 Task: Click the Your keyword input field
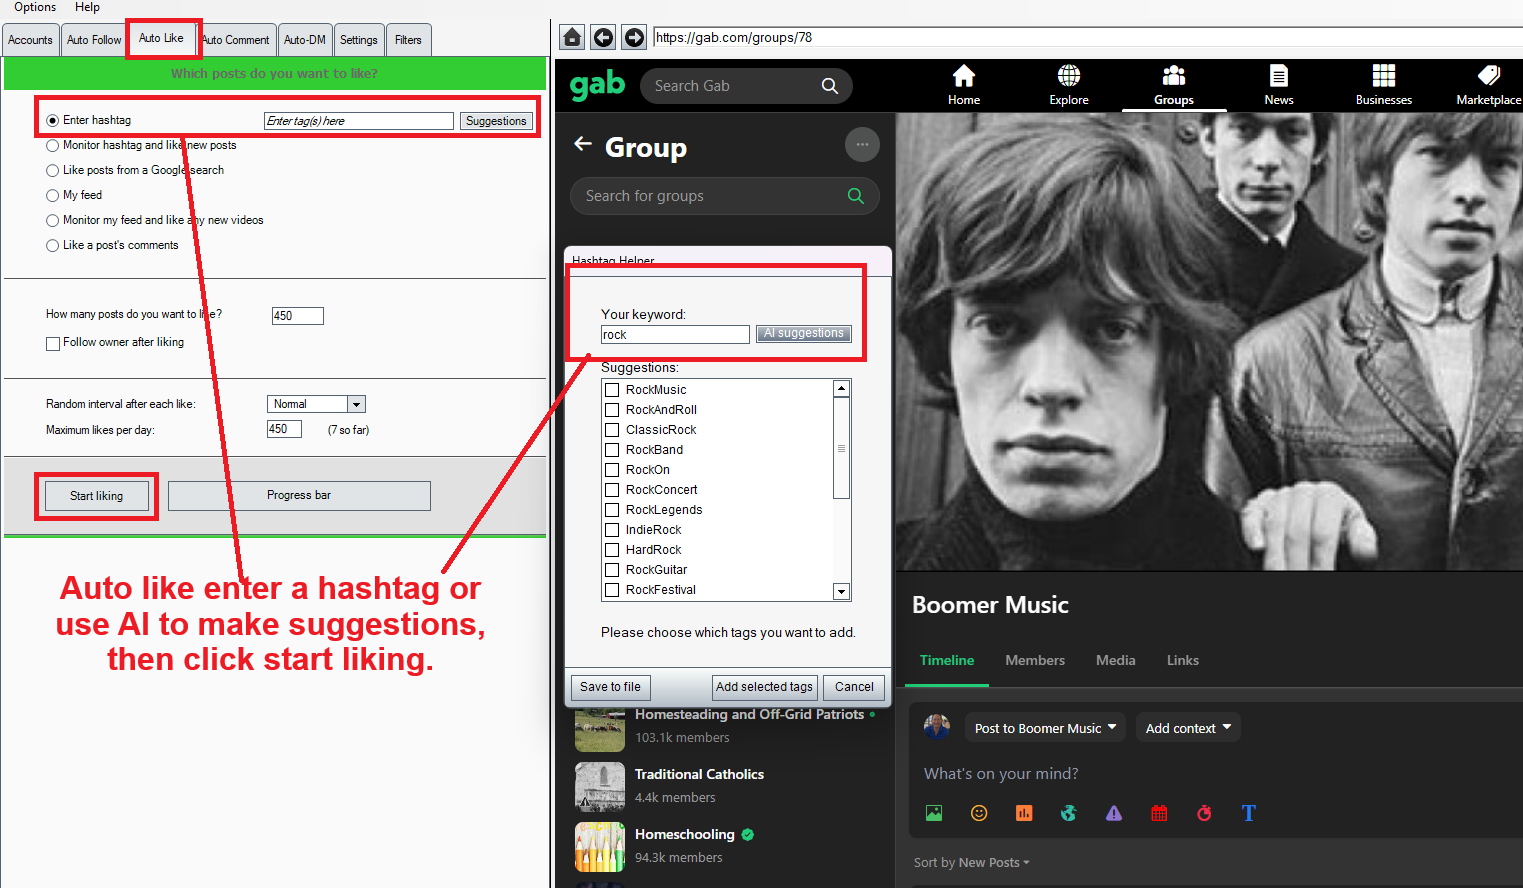[675, 335]
